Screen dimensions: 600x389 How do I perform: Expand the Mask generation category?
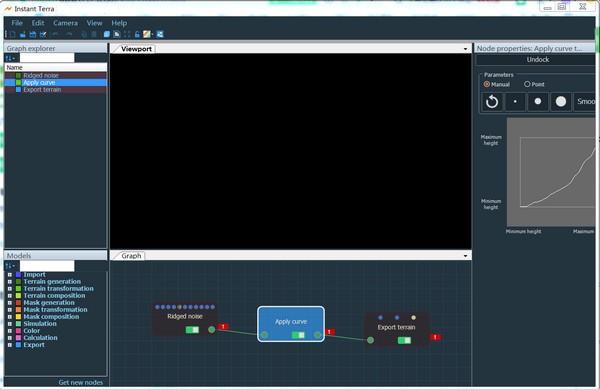coord(10,303)
